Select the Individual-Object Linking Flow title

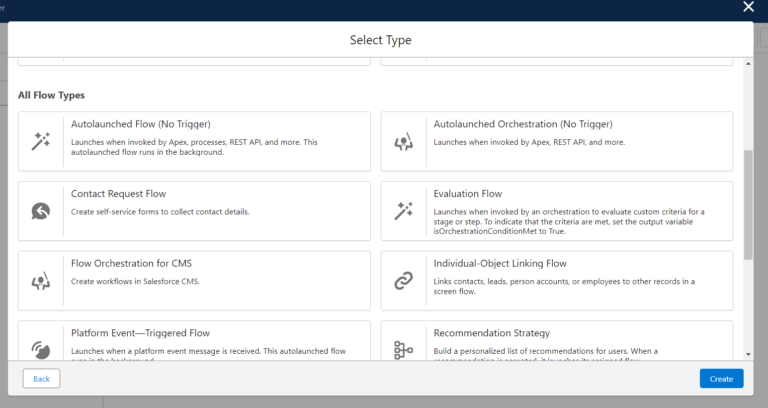click(x=500, y=264)
